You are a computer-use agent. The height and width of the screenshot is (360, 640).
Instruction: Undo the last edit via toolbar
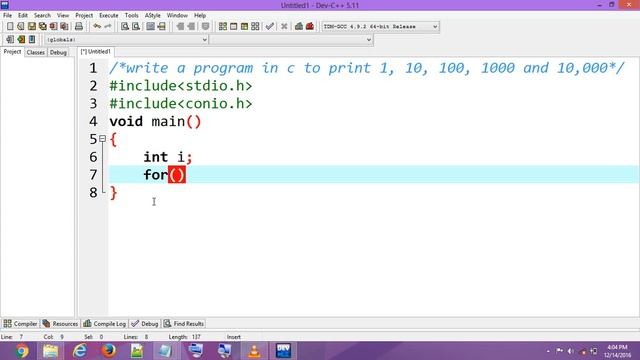[x=97, y=27]
